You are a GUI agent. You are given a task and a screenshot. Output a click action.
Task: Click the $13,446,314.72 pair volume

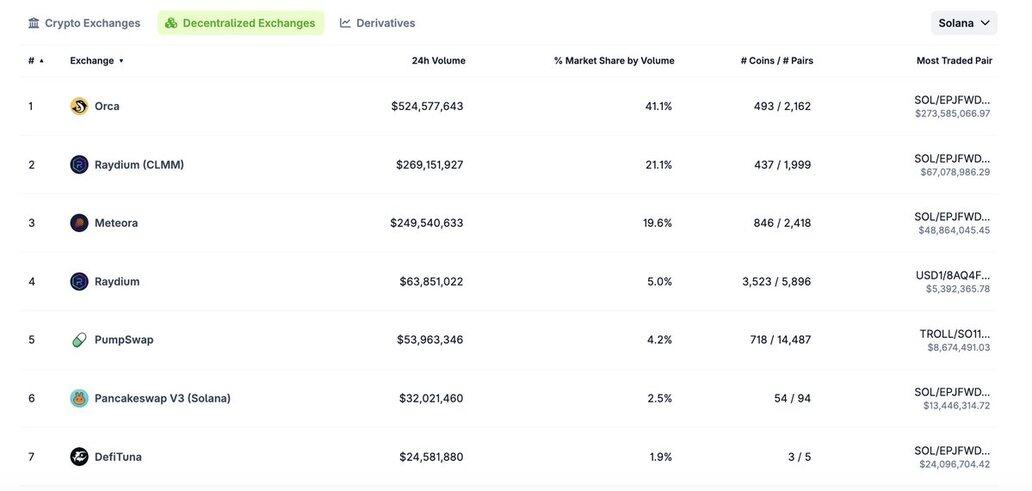click(x=957, y=406)
